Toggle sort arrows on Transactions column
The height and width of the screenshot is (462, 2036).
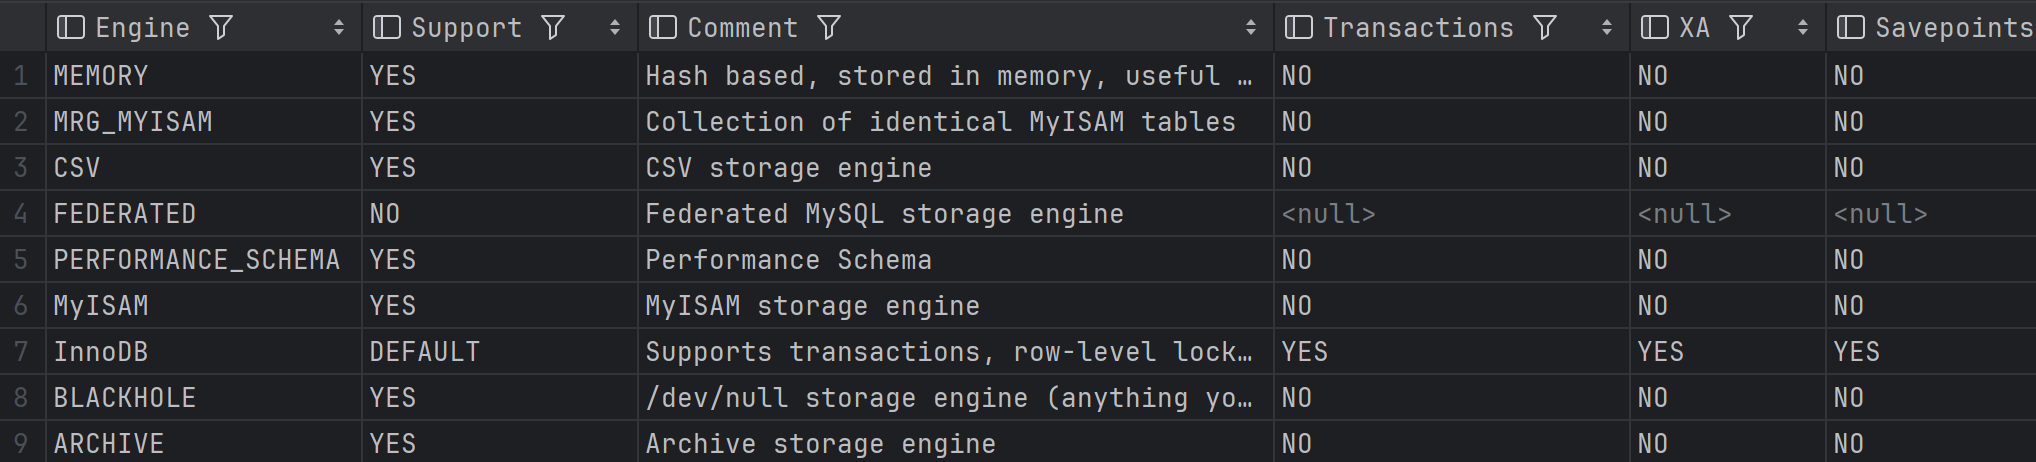(x=1607, y=28)
